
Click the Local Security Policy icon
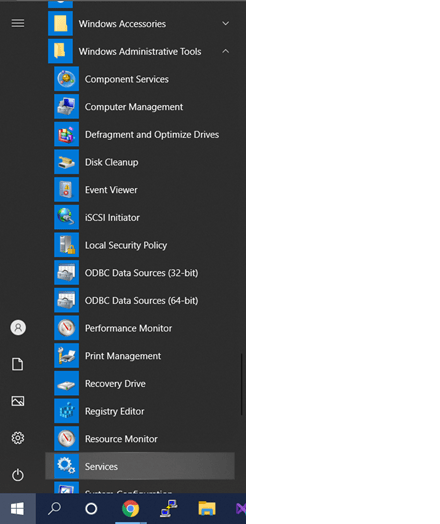66,245
